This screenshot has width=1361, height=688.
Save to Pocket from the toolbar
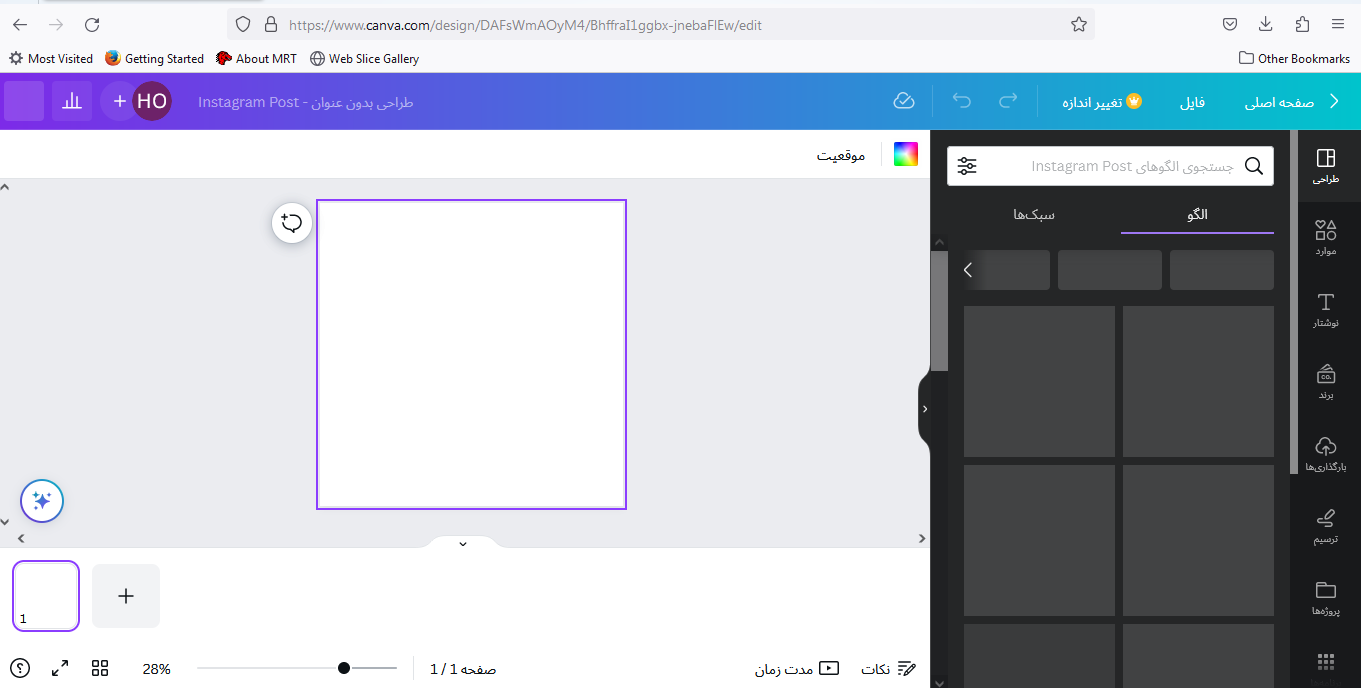[x=1229, y=24]
